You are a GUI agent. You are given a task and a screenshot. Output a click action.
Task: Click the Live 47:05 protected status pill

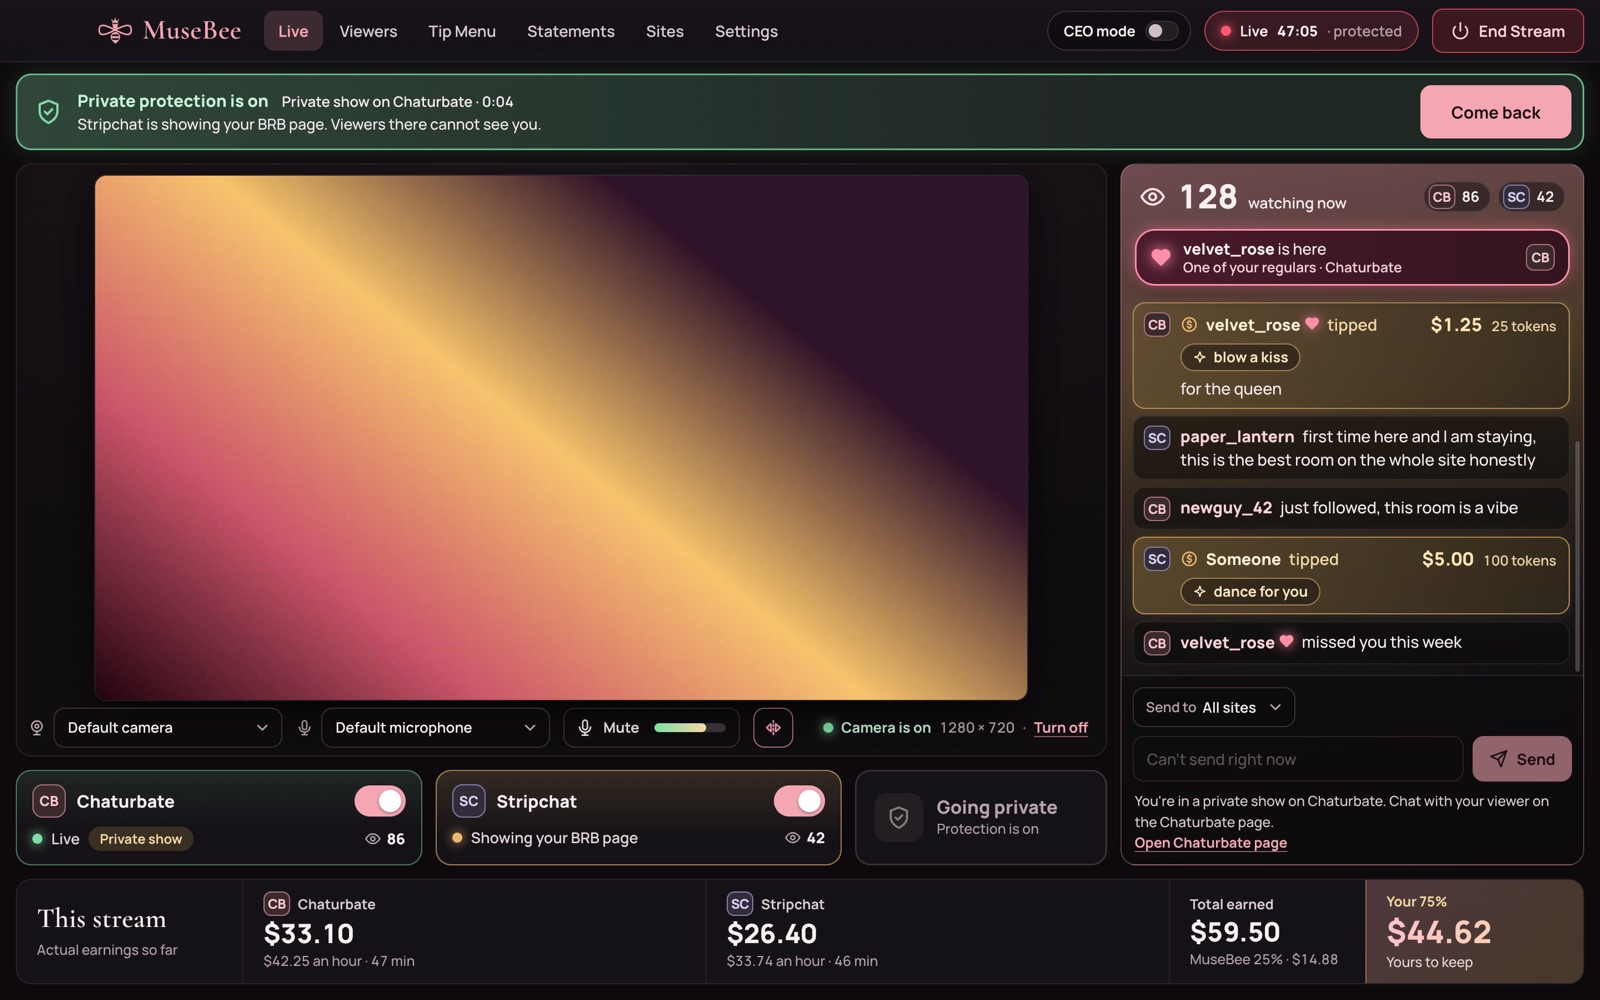(x=1311, y=31)
